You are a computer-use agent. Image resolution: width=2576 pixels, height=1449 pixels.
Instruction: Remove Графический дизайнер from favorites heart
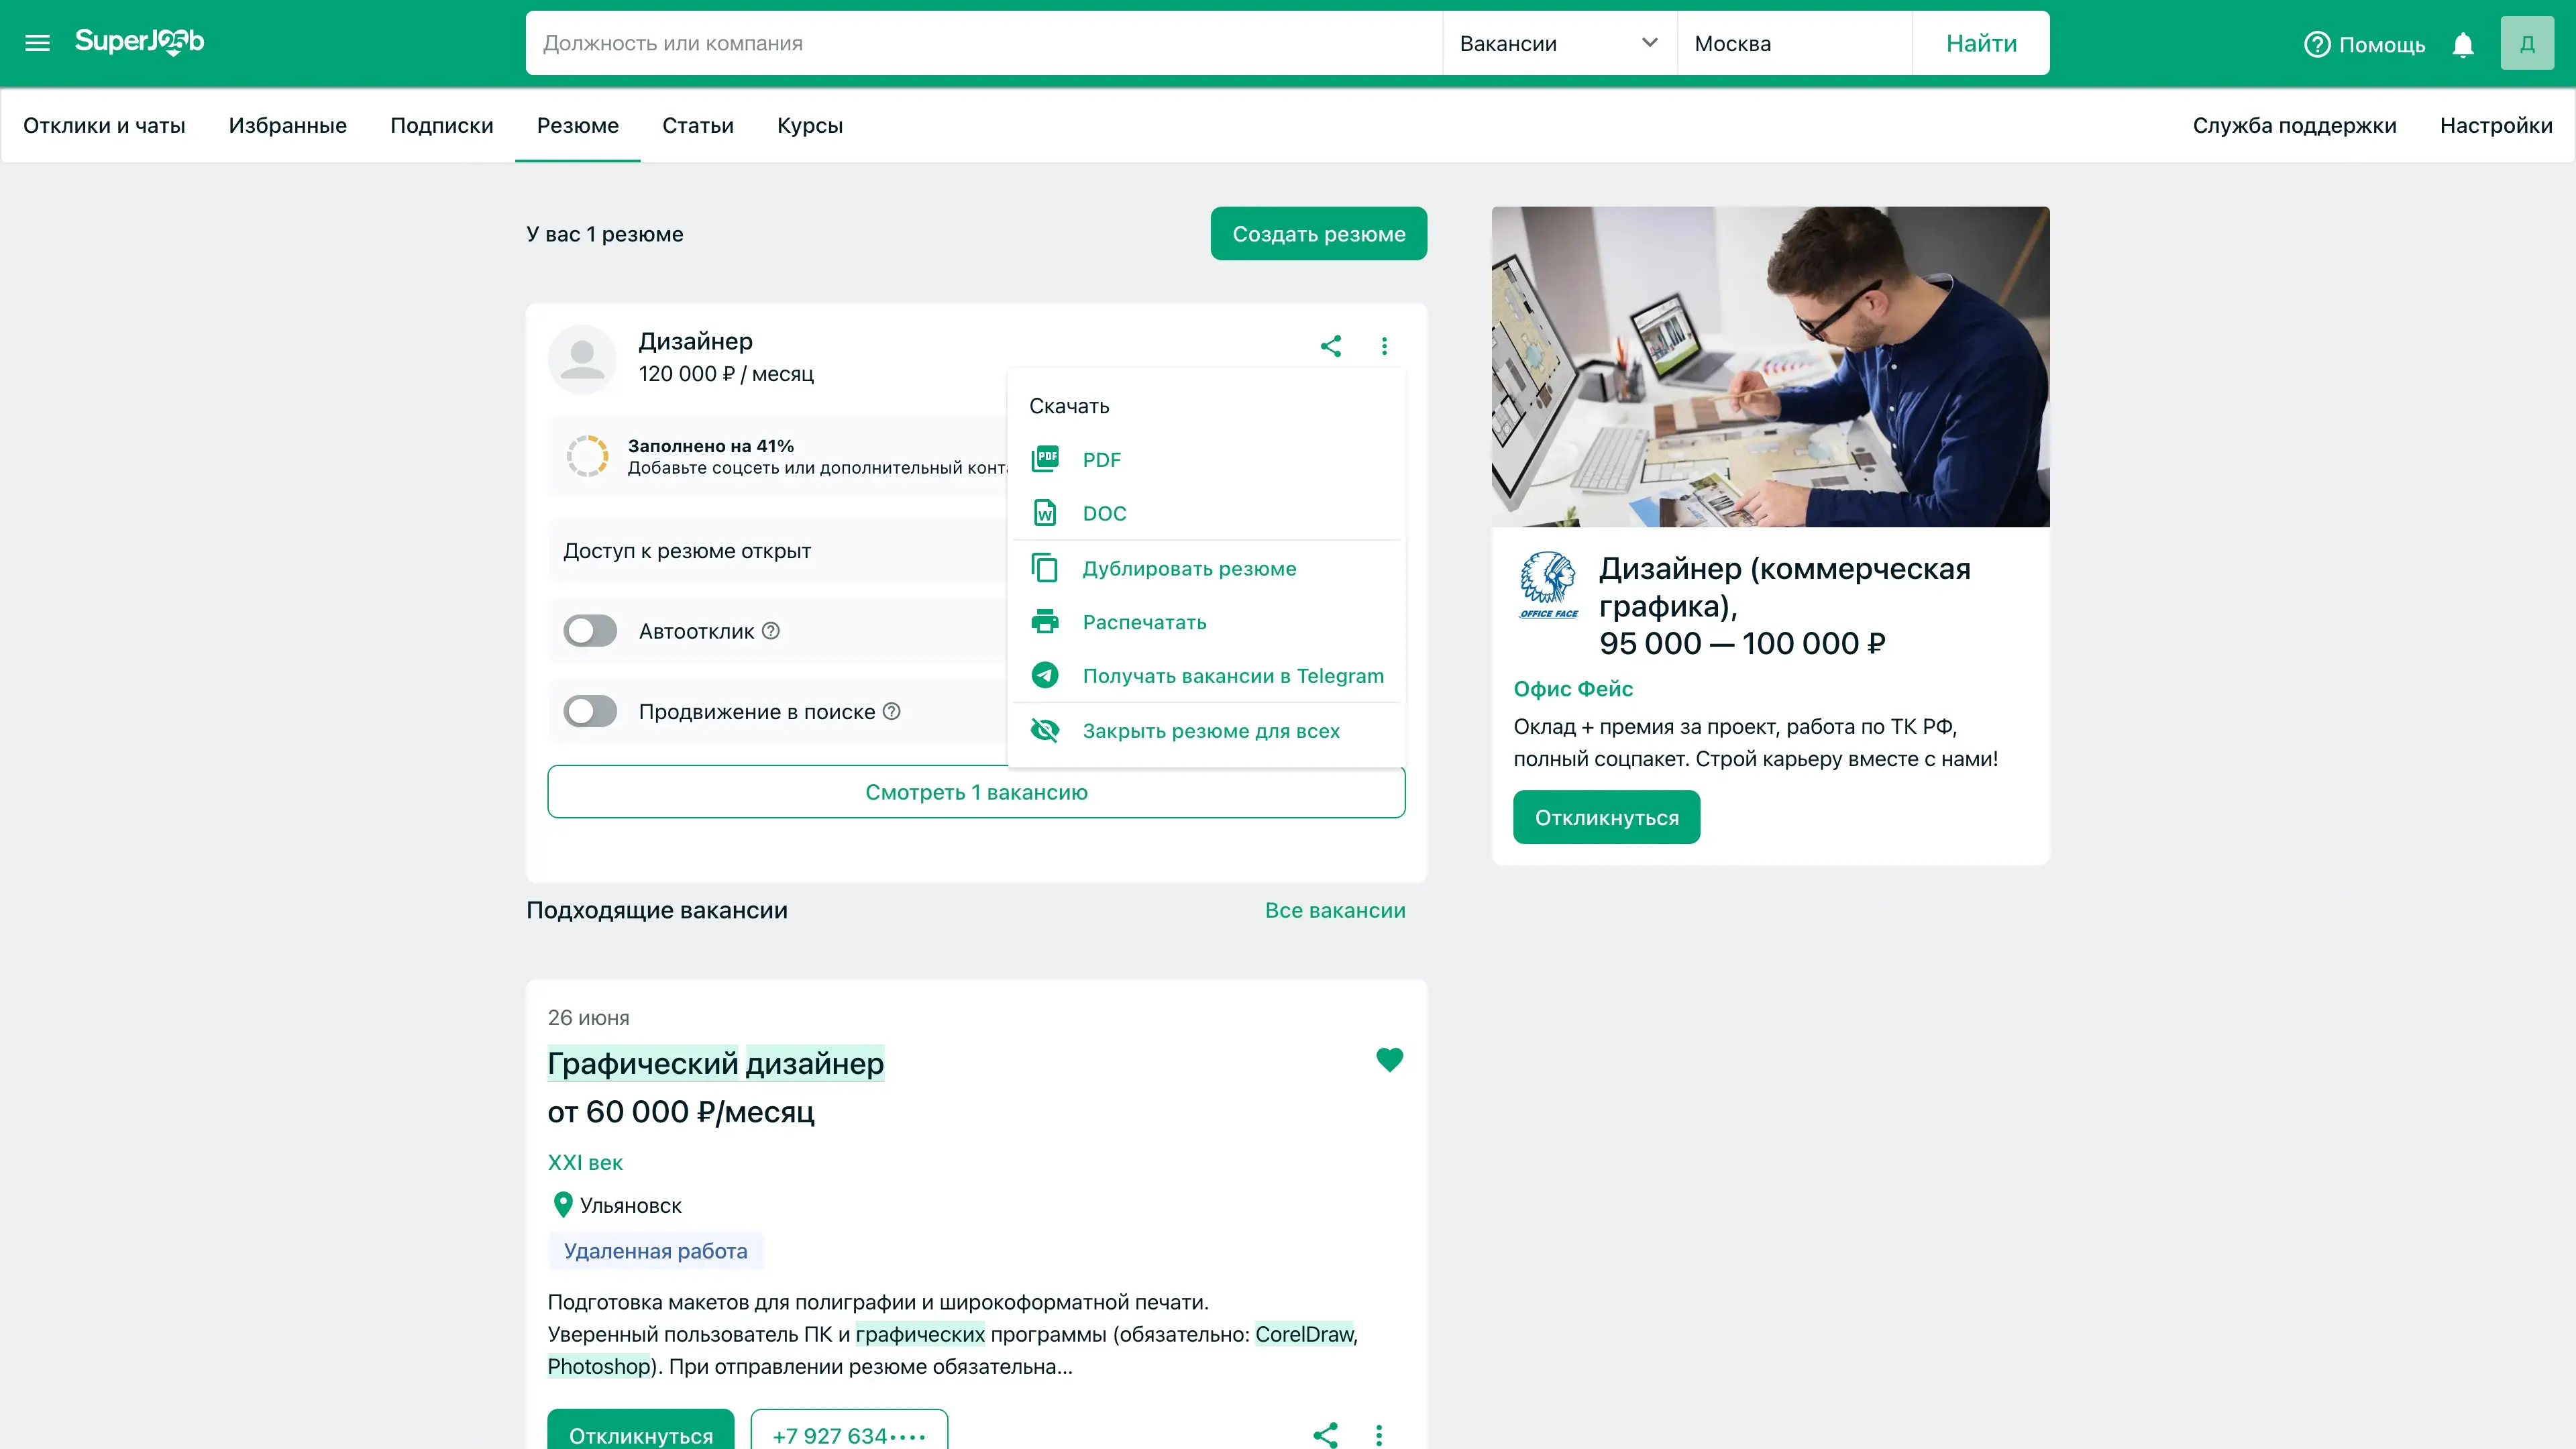click(1389, 1060)
